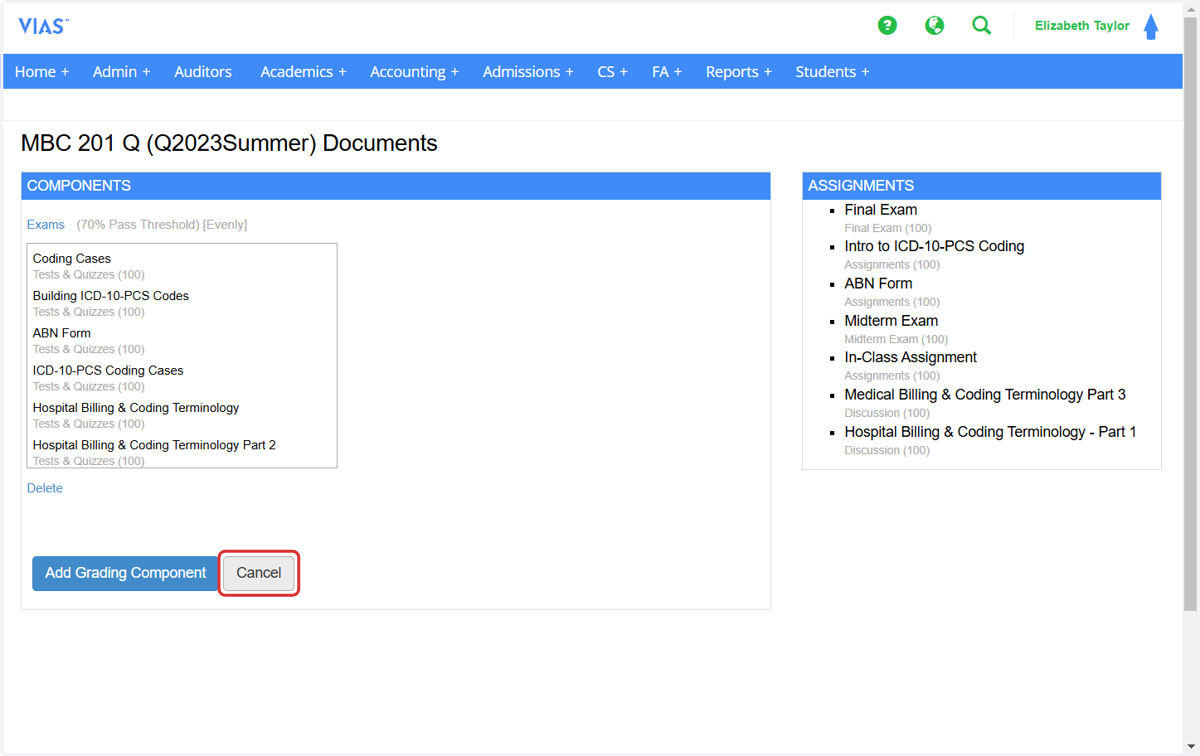The width and height of the screenshot is (1200, 756).
Task: Click the 70% Pass Threshold text
Action: (139, 225)
